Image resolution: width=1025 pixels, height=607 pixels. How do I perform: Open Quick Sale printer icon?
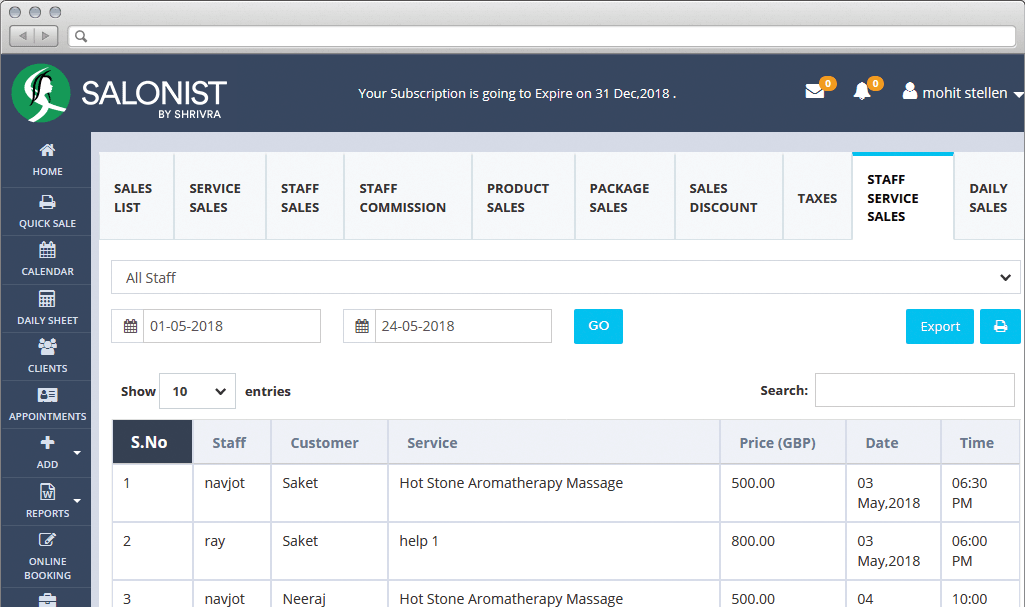(x=47, y=202)
